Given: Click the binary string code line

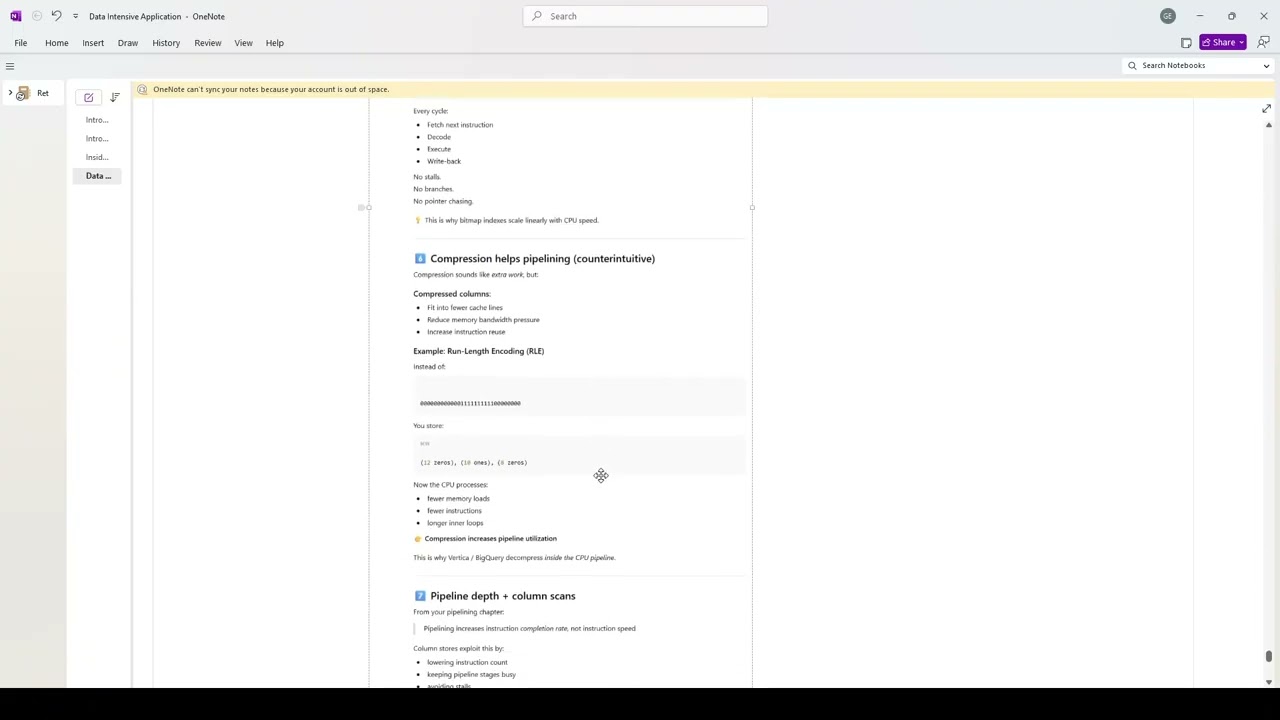Looking at the screenshot, I should pos(470,403).
